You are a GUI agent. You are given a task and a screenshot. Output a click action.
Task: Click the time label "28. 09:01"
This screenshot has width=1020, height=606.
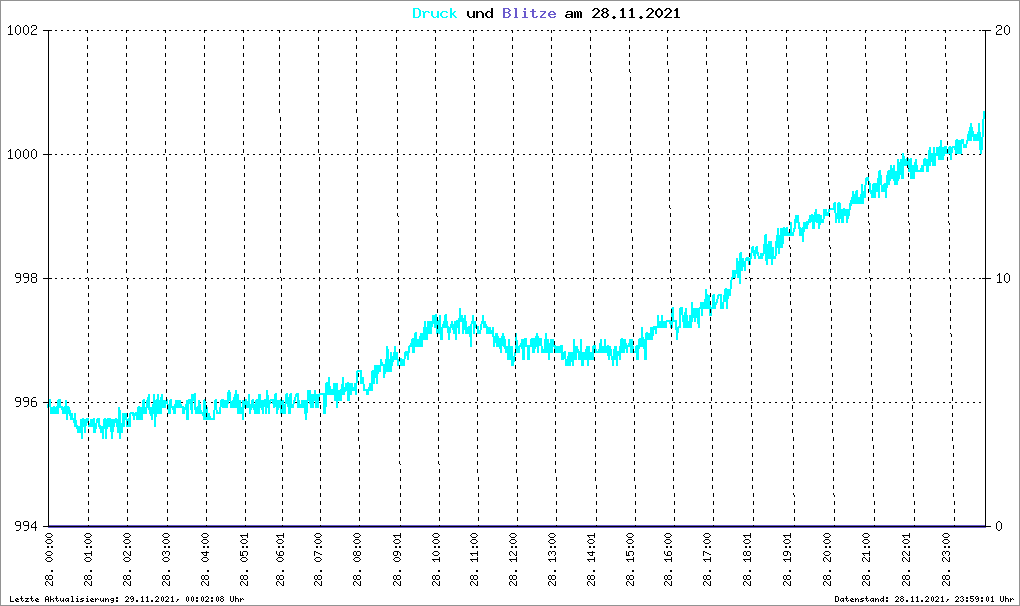(x=397, y=559)
